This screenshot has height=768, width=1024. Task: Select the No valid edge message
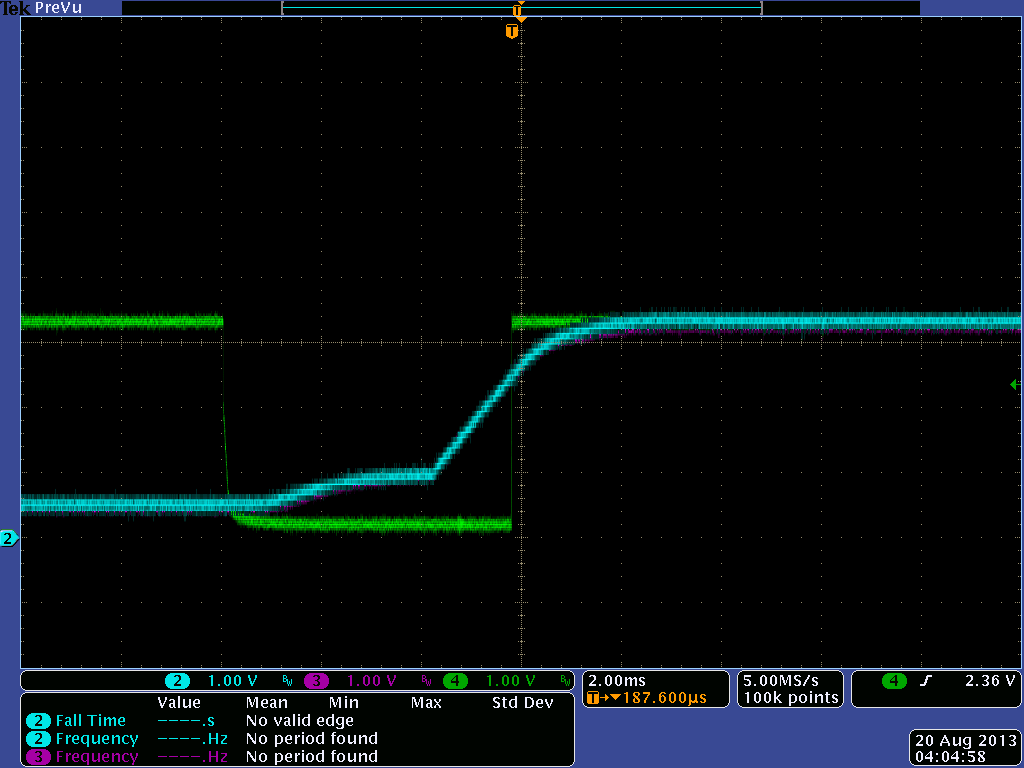click(x=300, y=721)
